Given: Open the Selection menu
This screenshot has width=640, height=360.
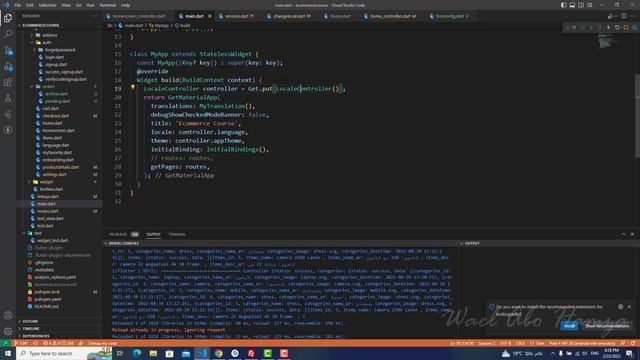Looking at the screenshot, I should 47,5.
